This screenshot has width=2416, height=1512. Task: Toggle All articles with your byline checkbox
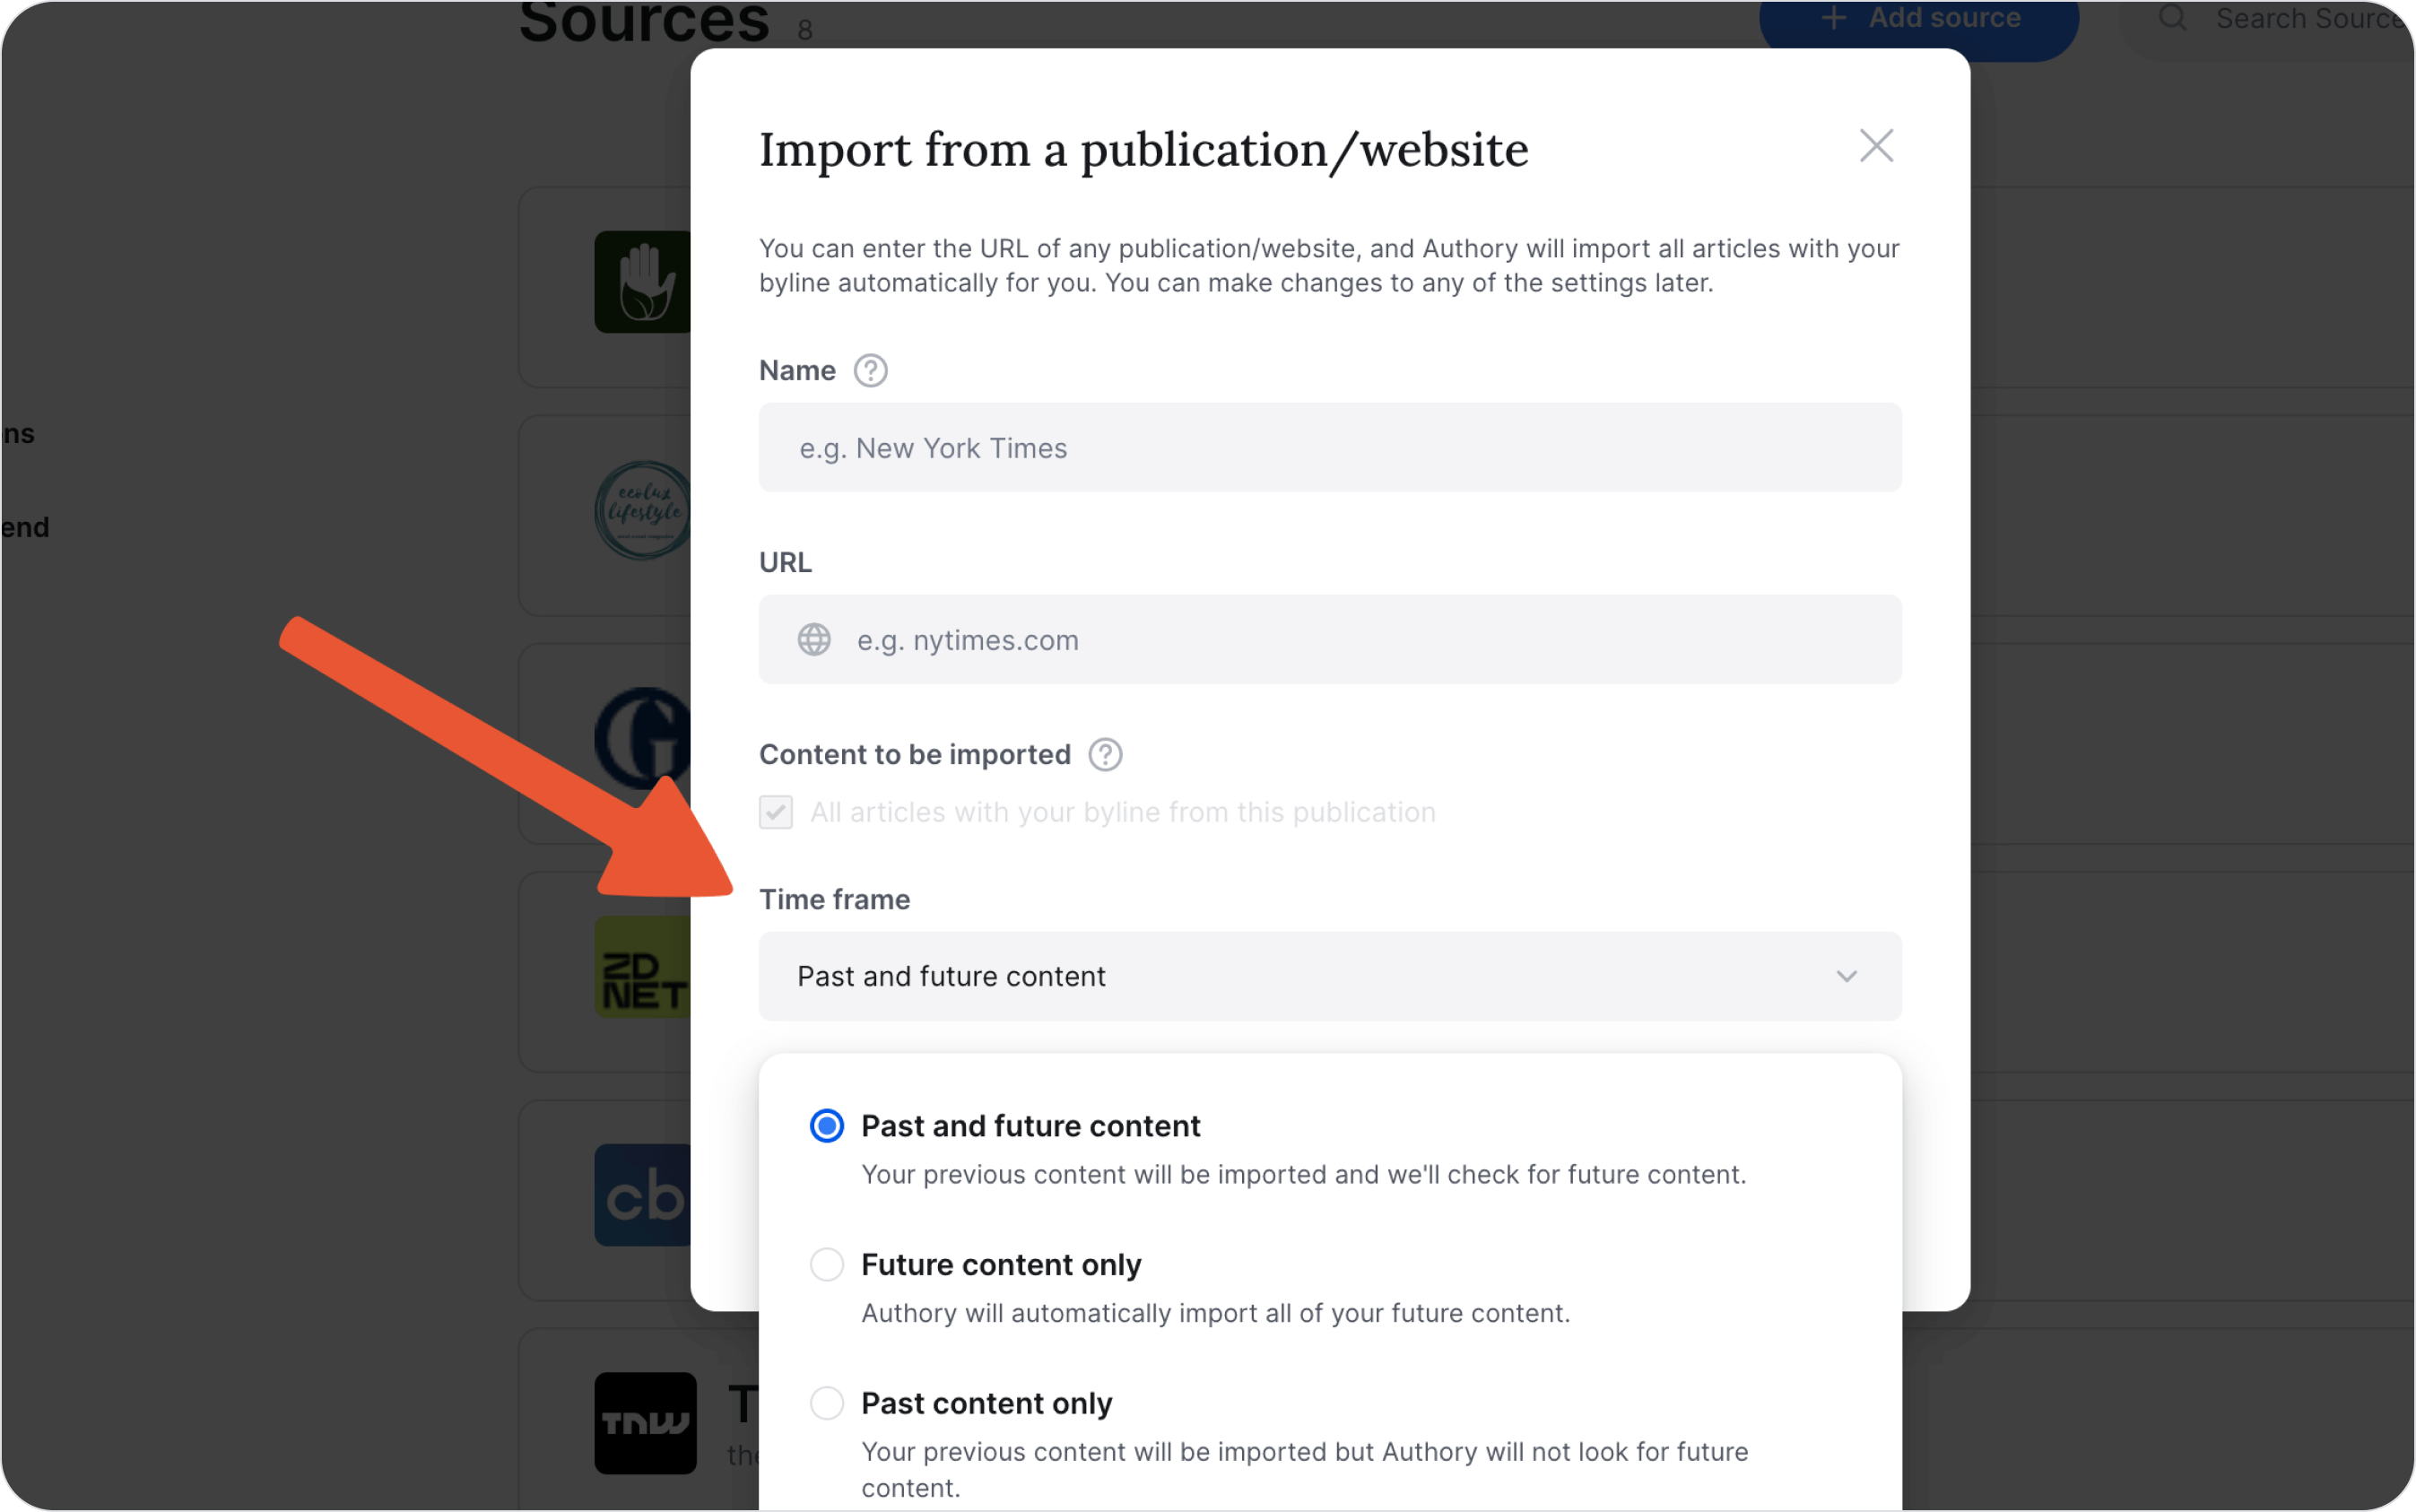click(x=776, y=812)
